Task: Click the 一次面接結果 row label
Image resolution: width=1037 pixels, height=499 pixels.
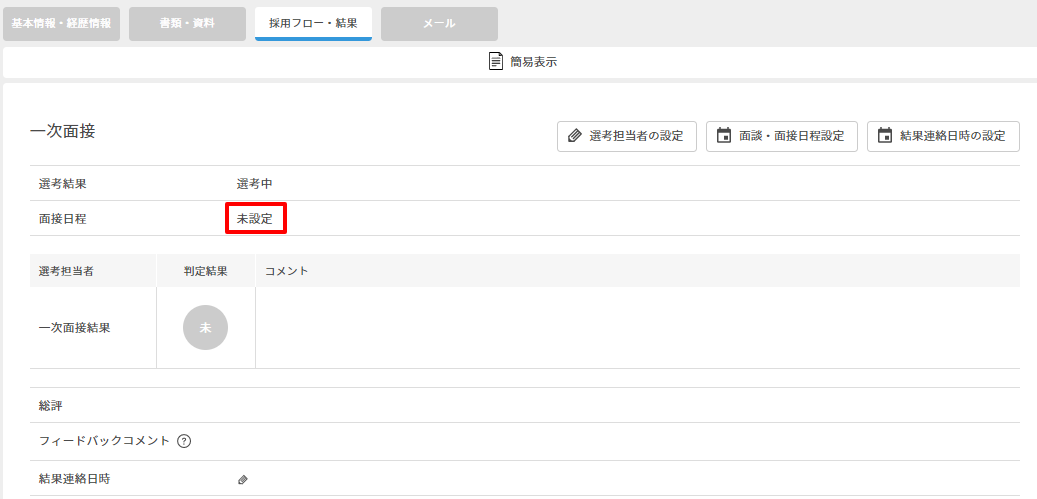Action: coord(74,328)
